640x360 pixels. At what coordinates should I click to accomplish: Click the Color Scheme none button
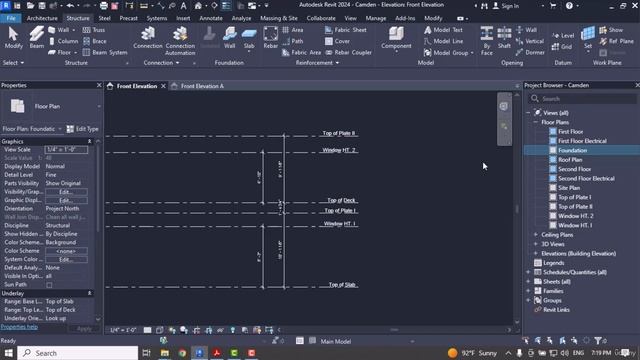click(66, 251)
